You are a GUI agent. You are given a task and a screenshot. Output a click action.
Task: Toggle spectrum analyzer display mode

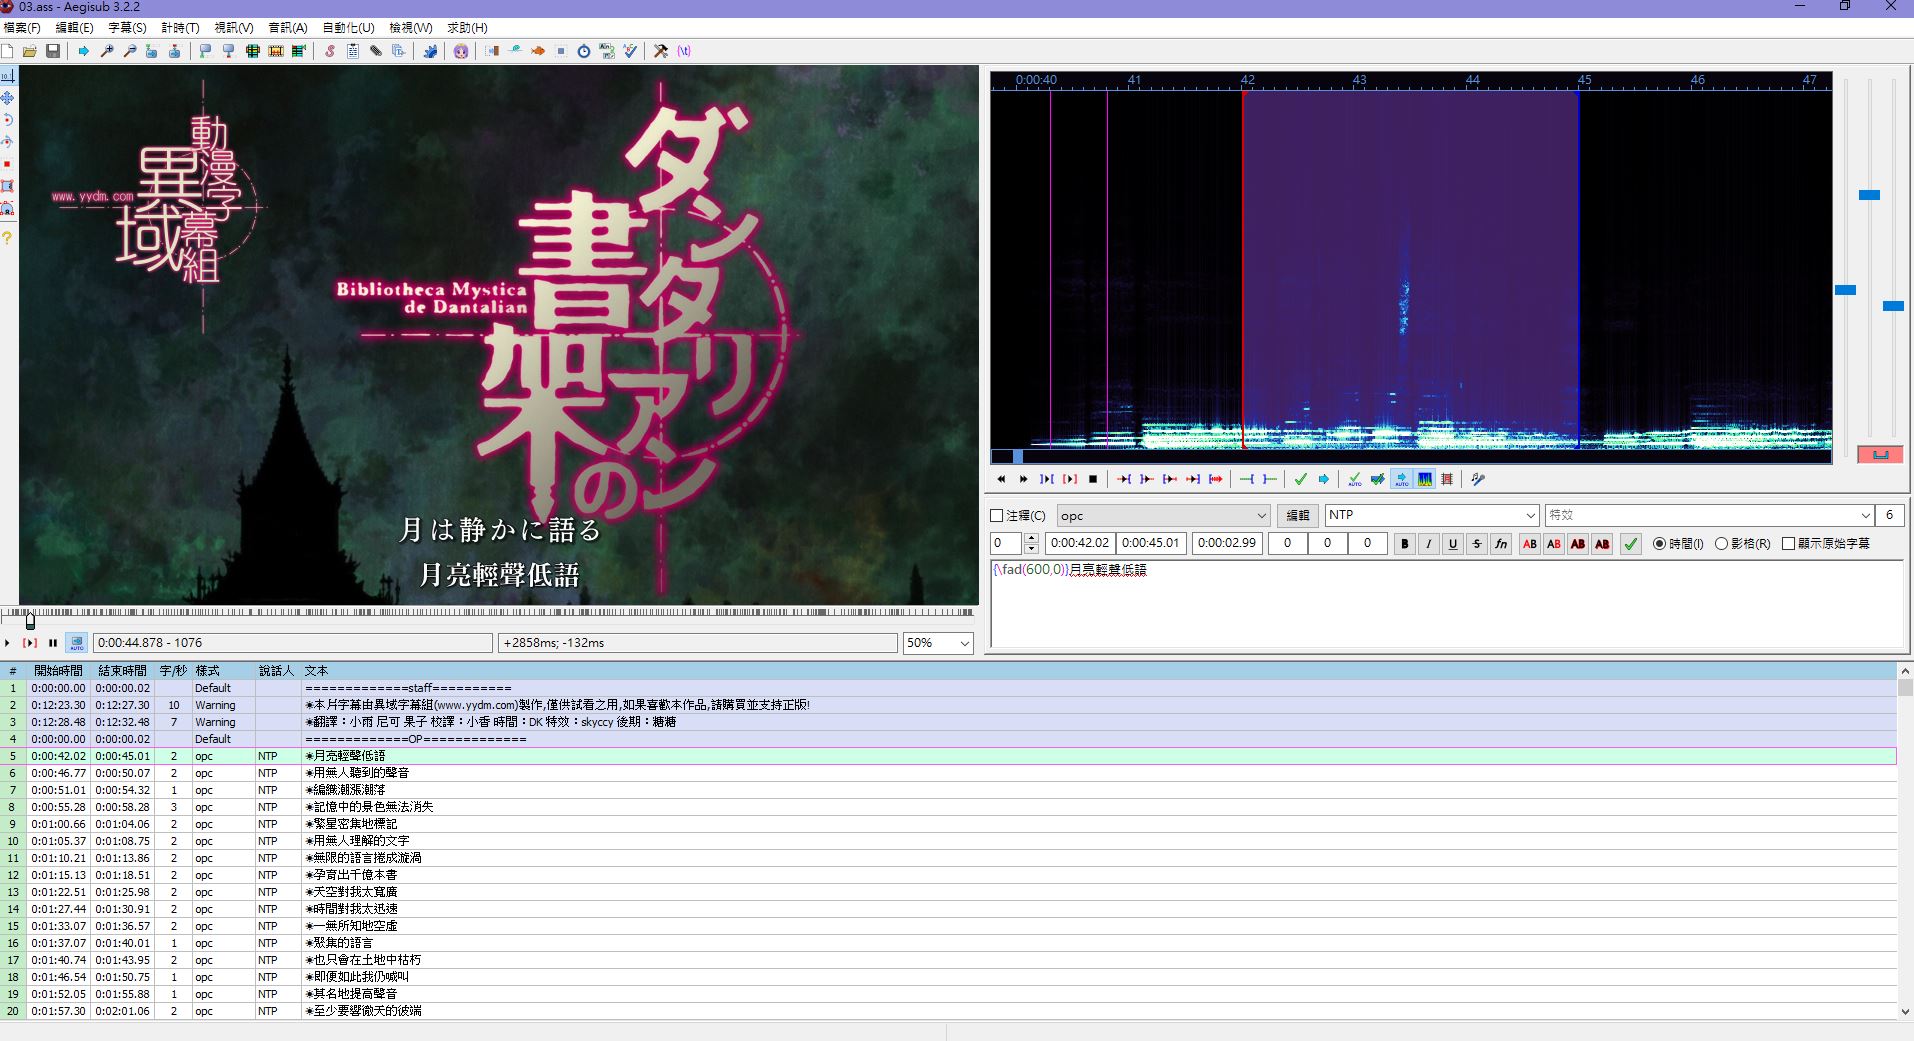[x=1425, y=479]
